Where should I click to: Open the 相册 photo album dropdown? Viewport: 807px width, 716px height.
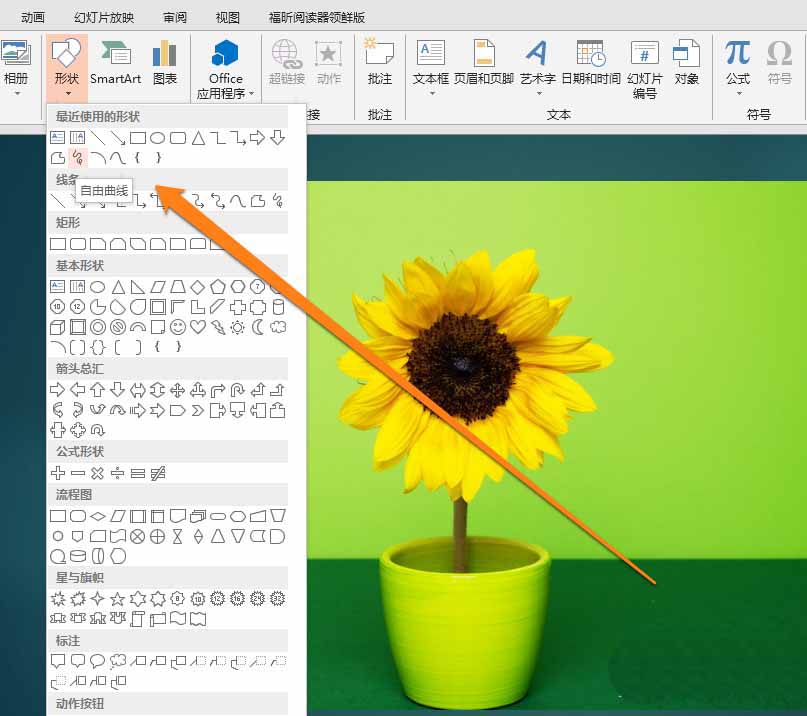tap(15, 68)
